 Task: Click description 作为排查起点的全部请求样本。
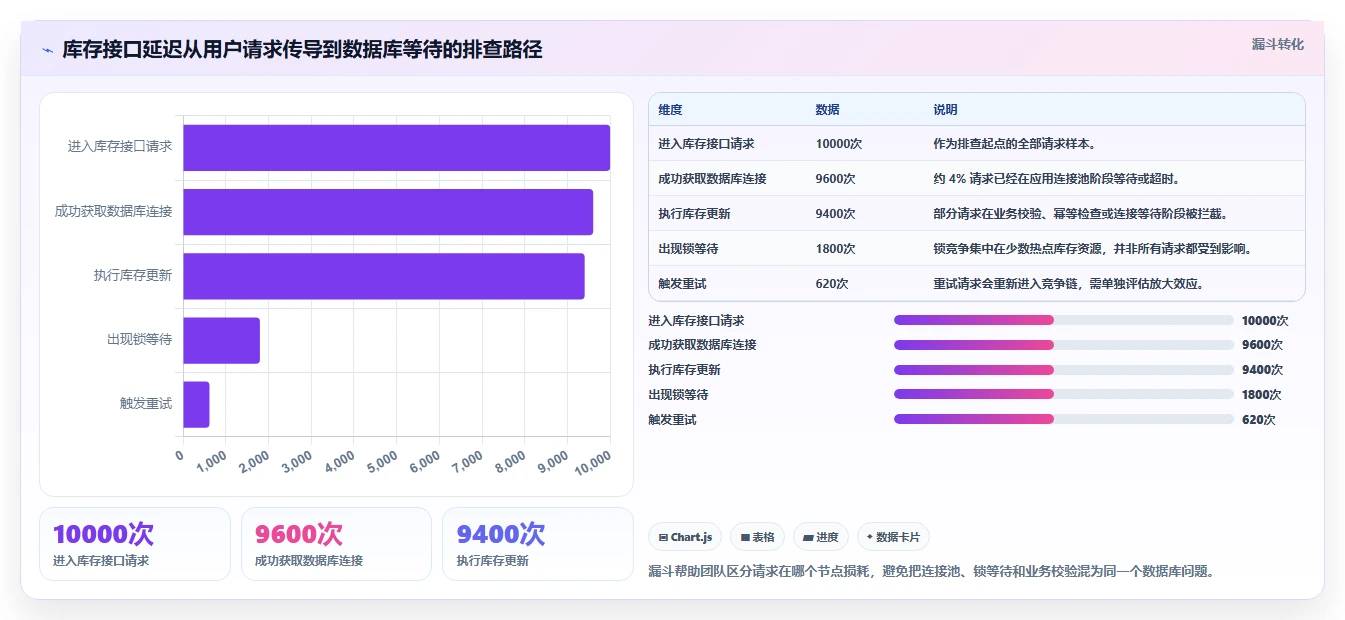[x=1015, y=143]
